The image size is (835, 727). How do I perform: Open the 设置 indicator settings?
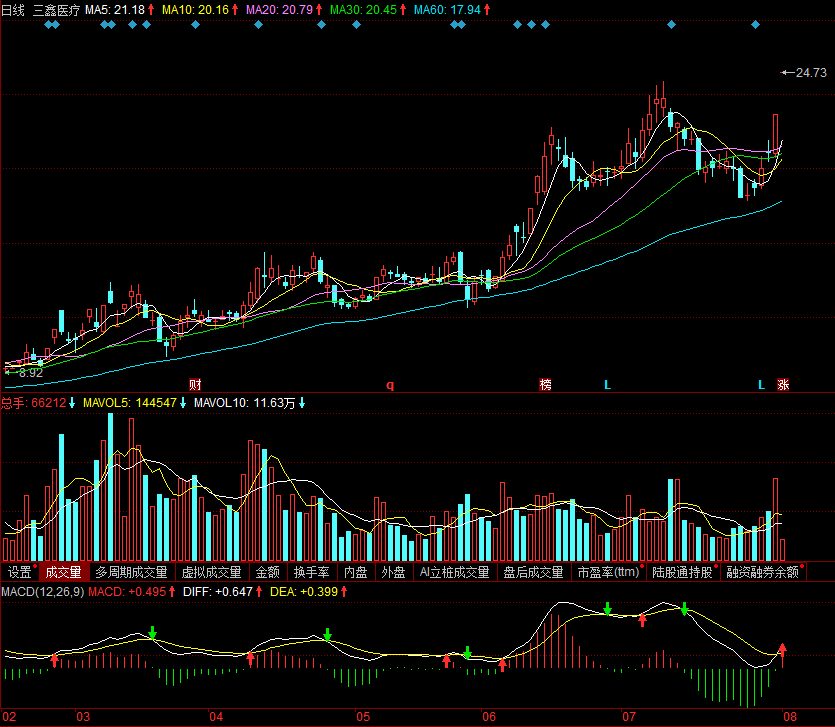tap(20, 573)
